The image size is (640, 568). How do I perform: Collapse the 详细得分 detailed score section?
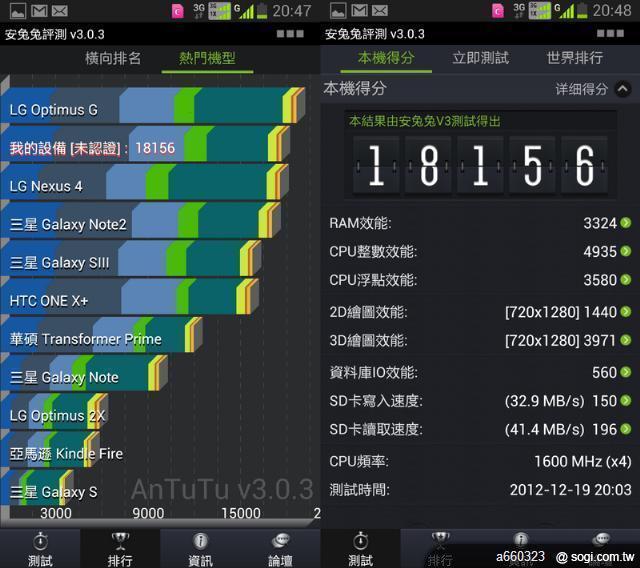point(623,89)
